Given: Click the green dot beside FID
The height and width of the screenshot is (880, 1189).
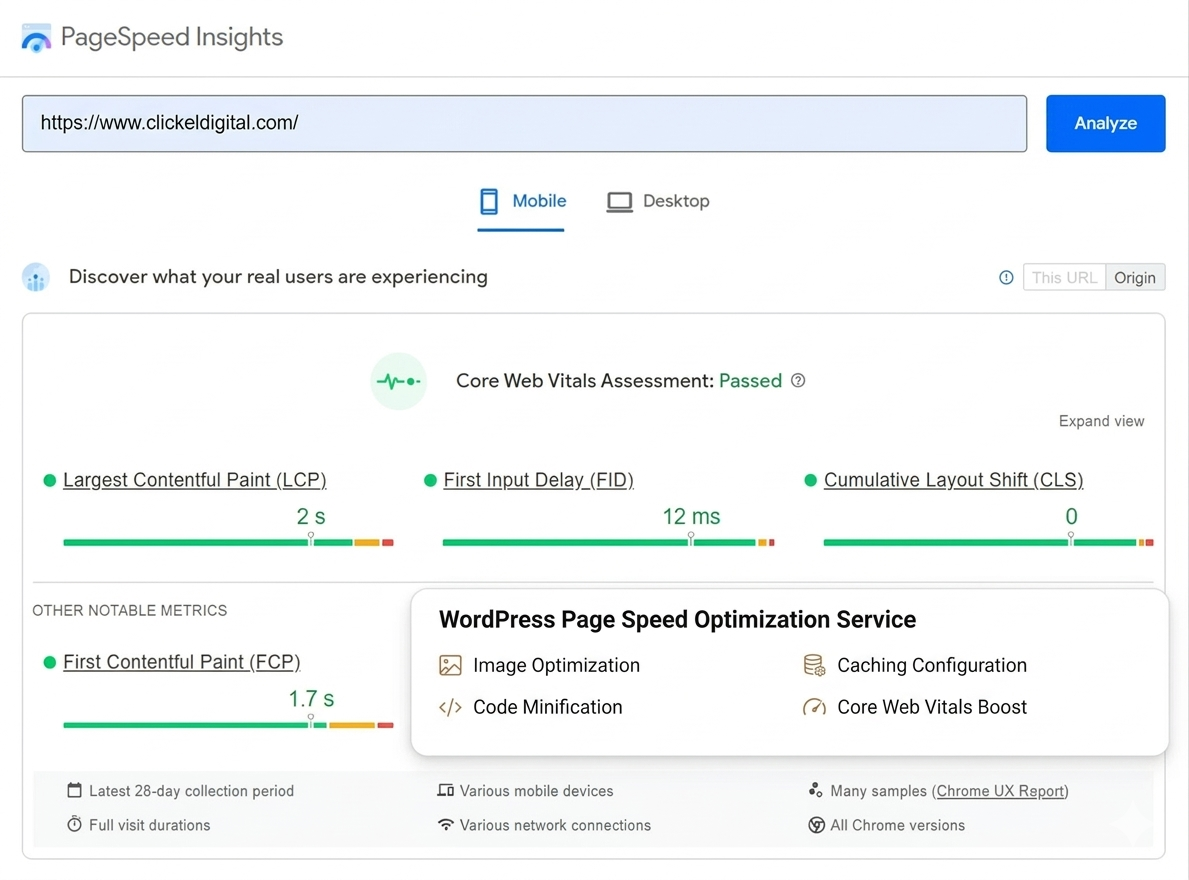Looking at the screenshot, I should click(430, 481).
